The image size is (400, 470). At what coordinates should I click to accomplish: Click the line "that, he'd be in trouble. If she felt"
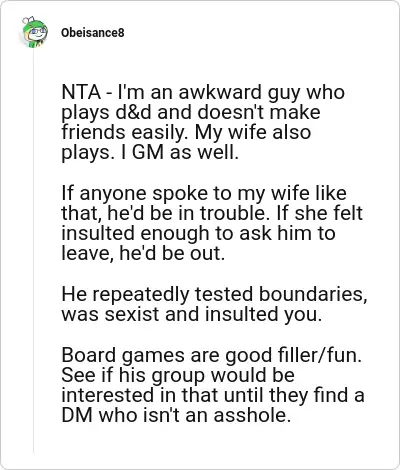[212, 213]
